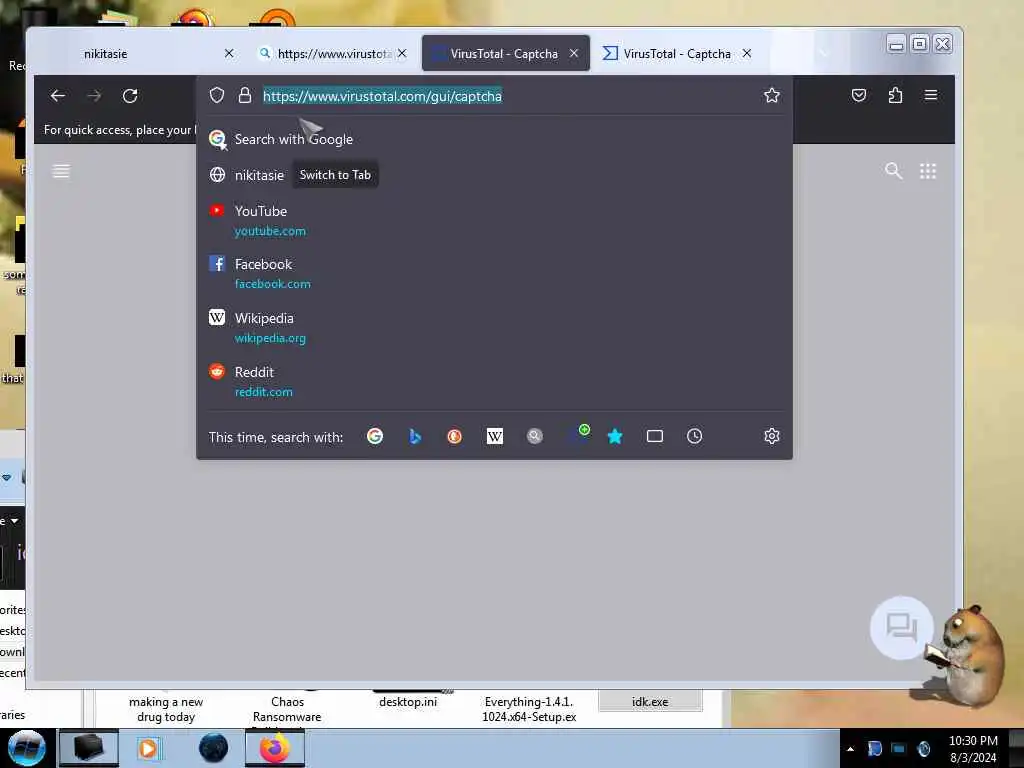The image size is (1024, 768).
Task: Open the Facebook suggestion
Action: click(x=494, y=274)
